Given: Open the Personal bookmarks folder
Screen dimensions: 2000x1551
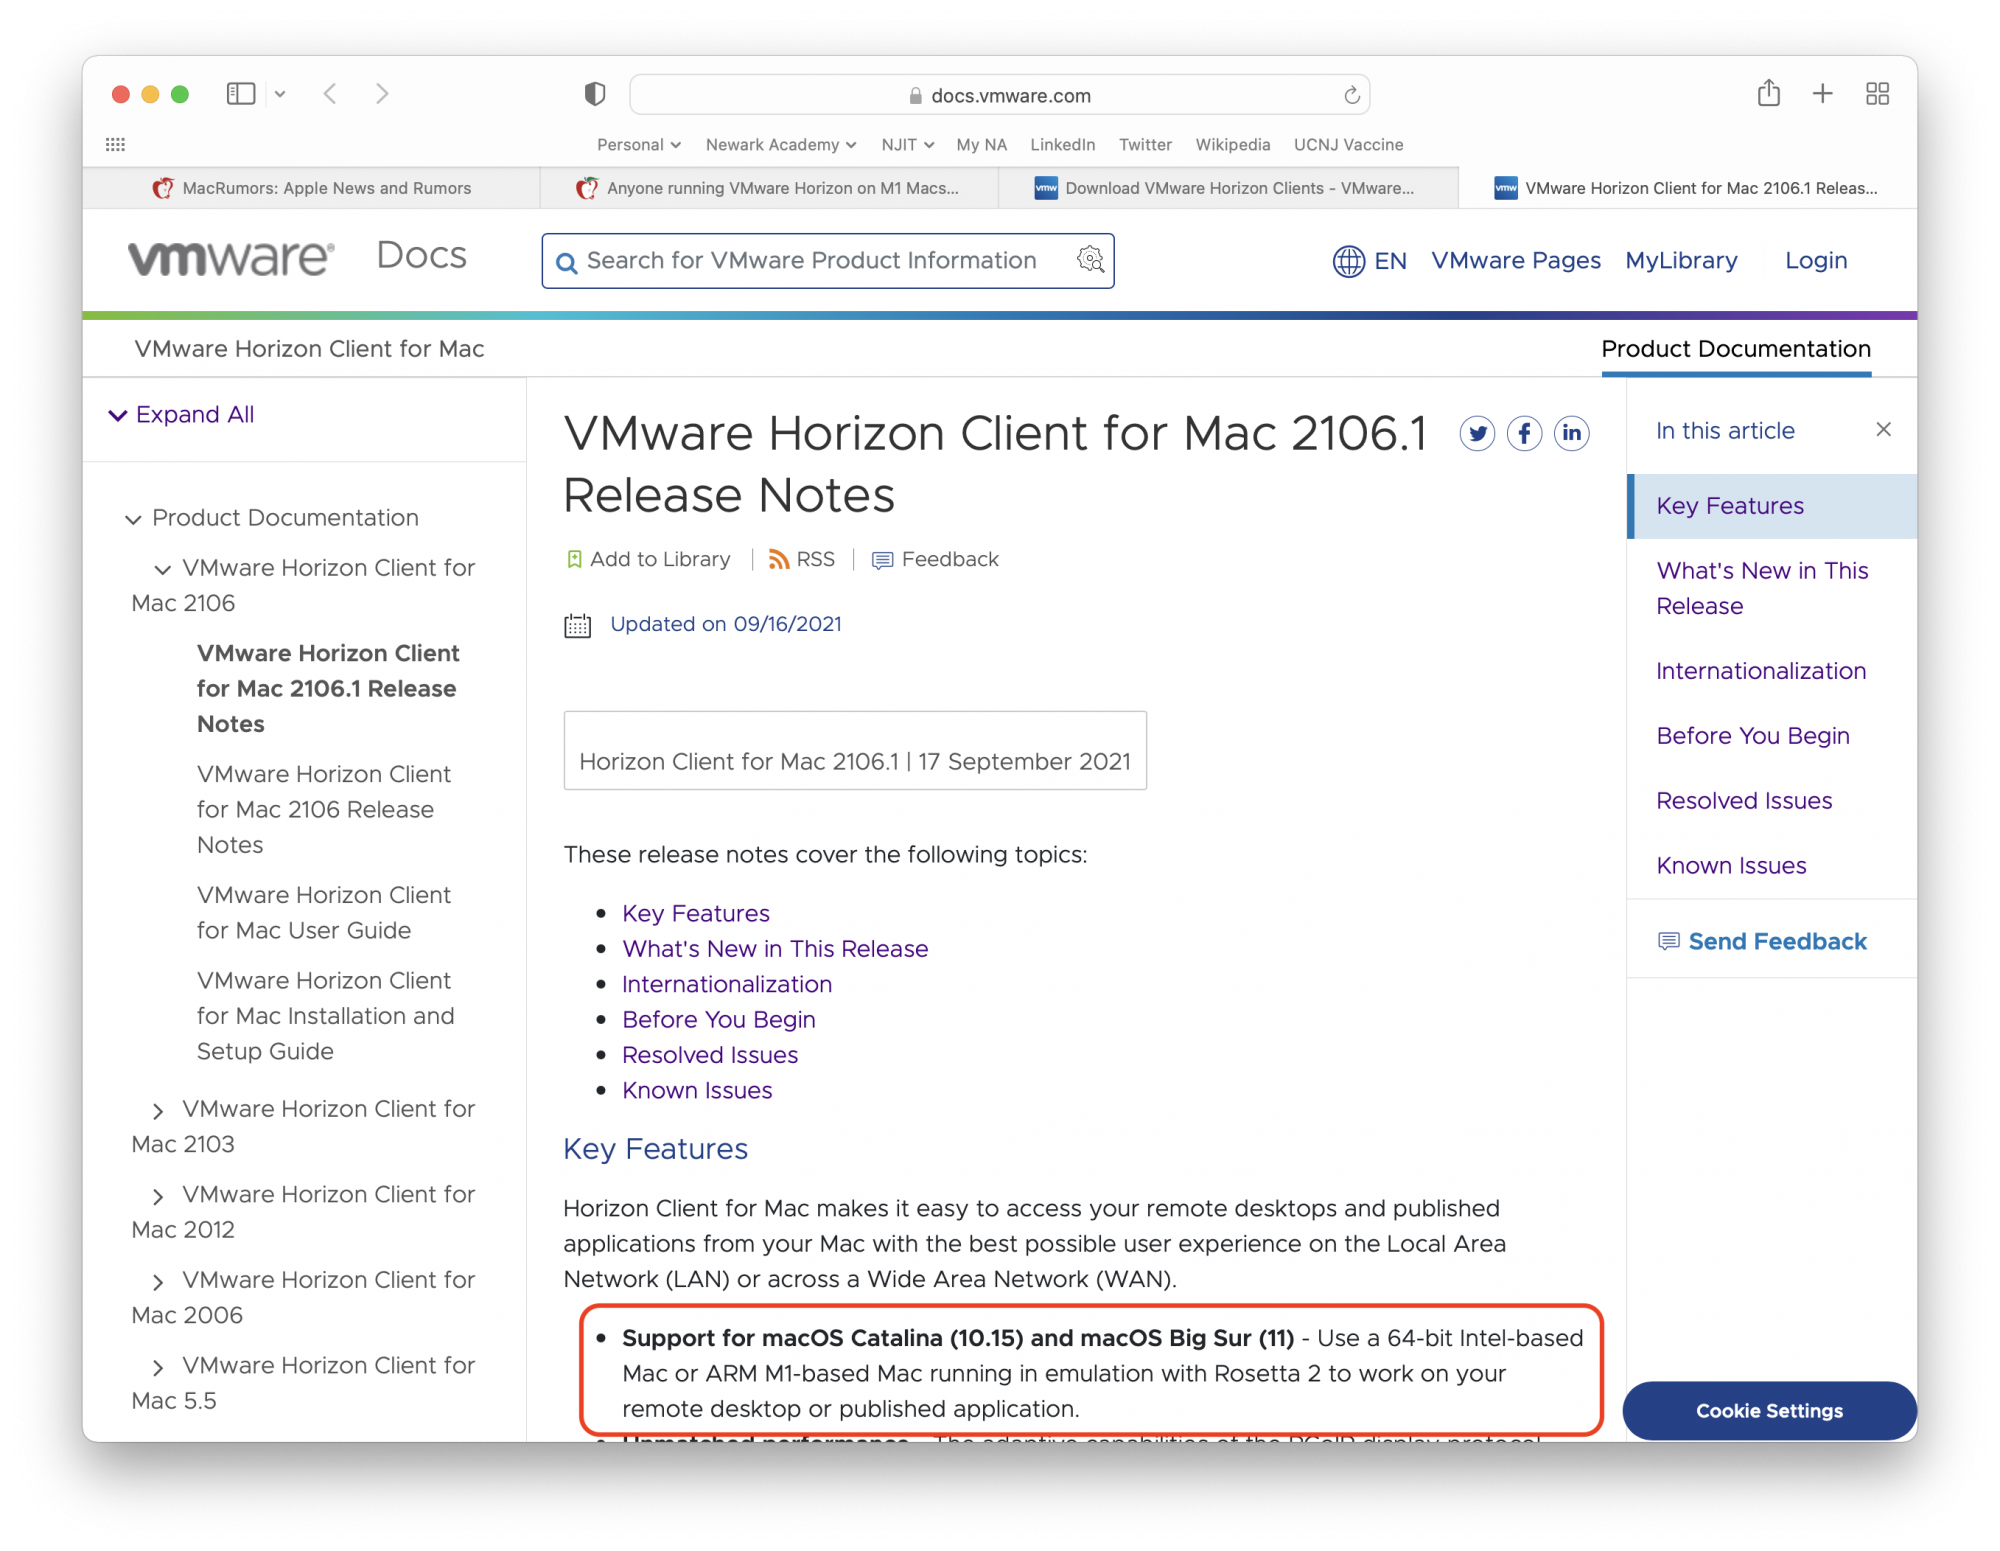Looking at the screenshot, I should (x=639, y=144).
